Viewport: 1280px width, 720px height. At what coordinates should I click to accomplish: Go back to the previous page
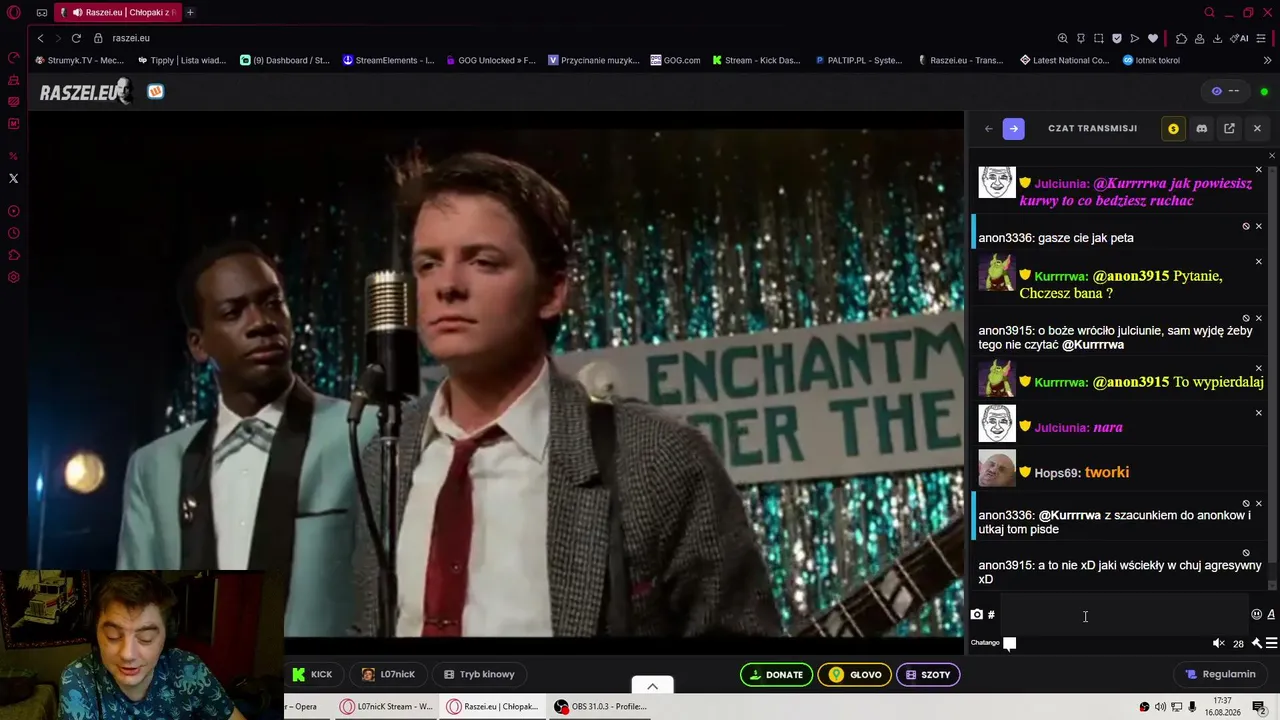40,38
